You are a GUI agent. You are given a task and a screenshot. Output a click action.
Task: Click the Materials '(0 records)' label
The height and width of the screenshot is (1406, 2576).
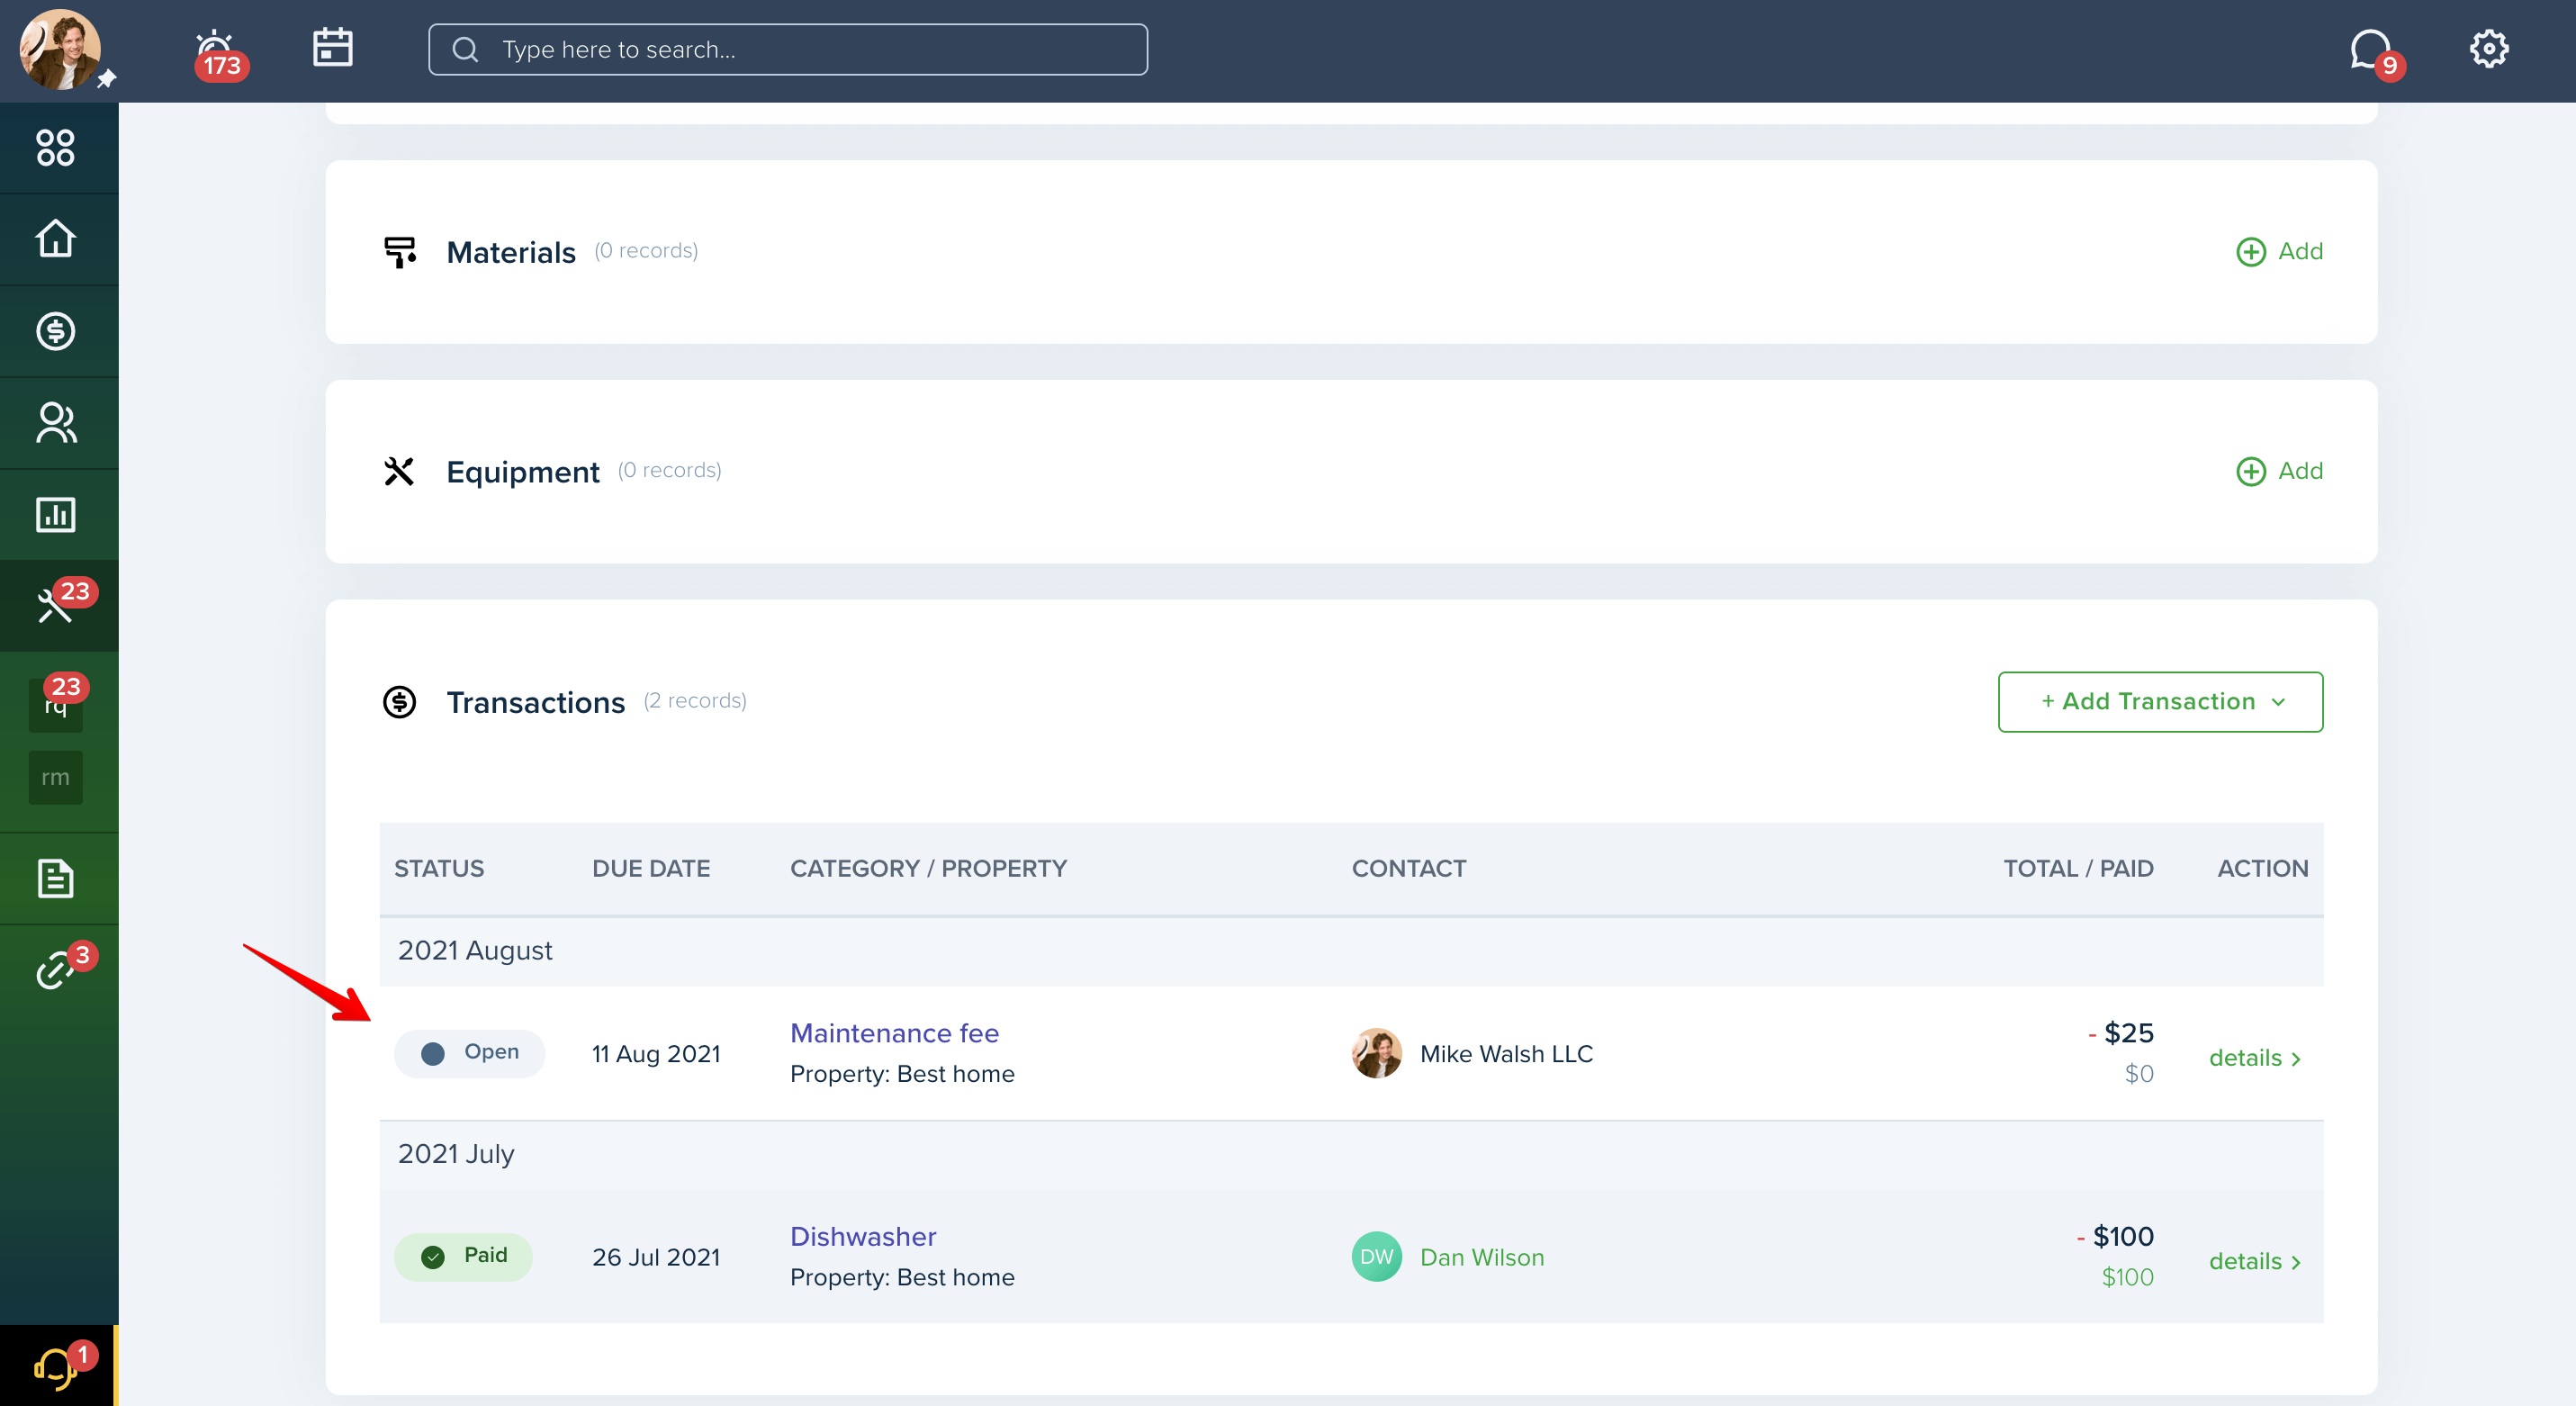646,251
